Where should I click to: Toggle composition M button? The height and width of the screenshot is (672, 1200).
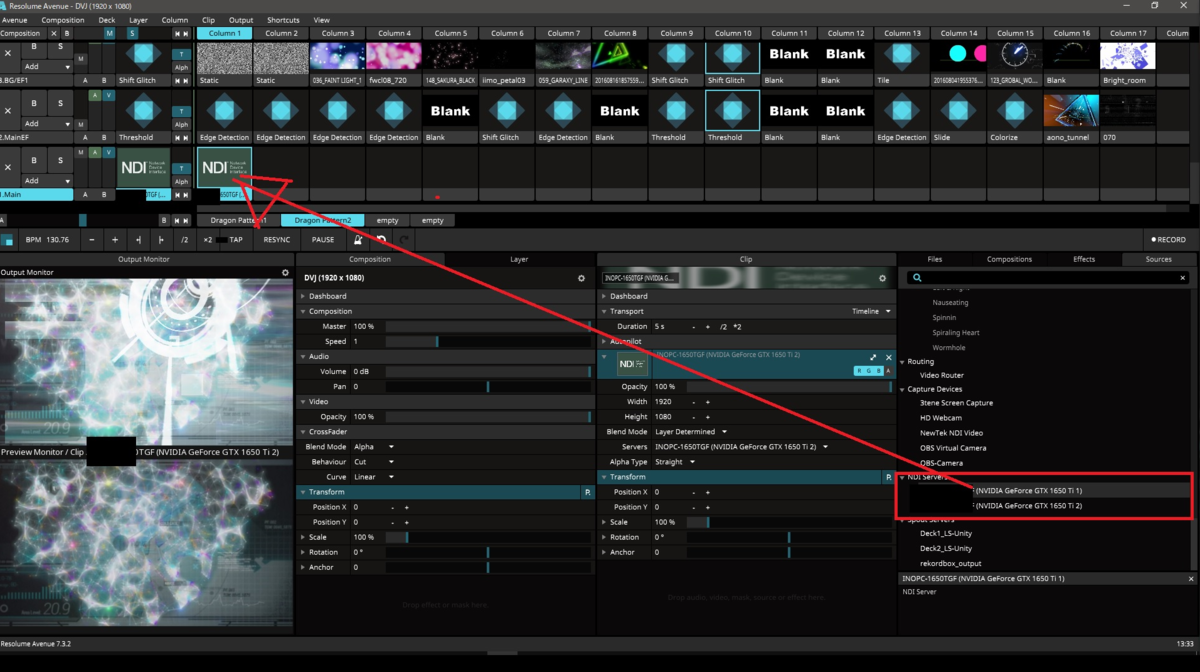pos(109,33)
